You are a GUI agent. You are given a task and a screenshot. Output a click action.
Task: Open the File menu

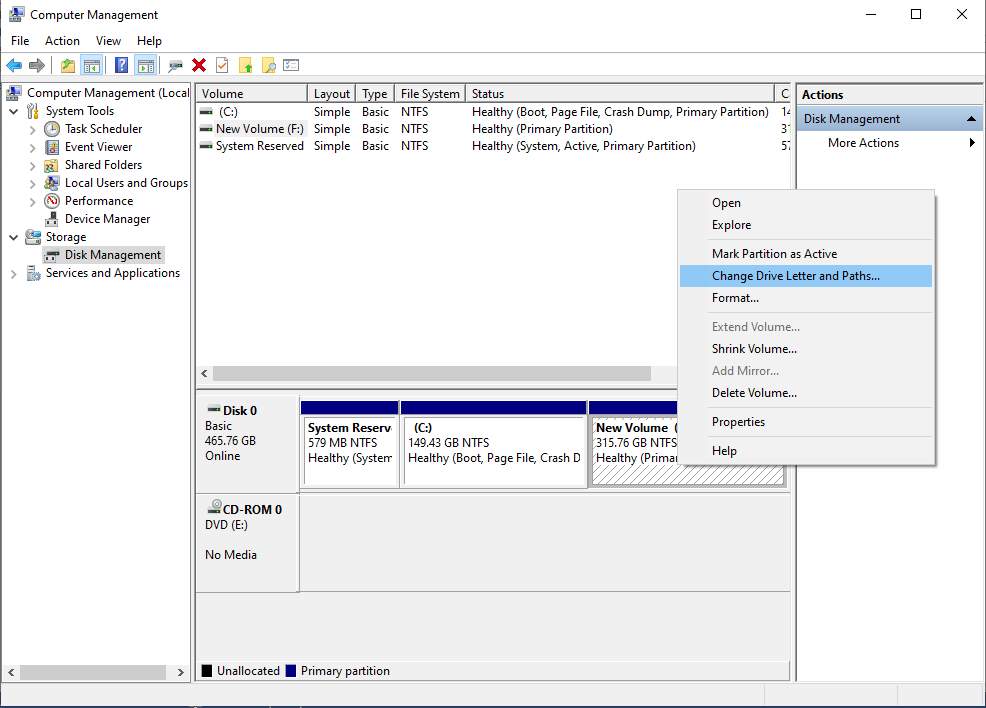click(20, 41)
